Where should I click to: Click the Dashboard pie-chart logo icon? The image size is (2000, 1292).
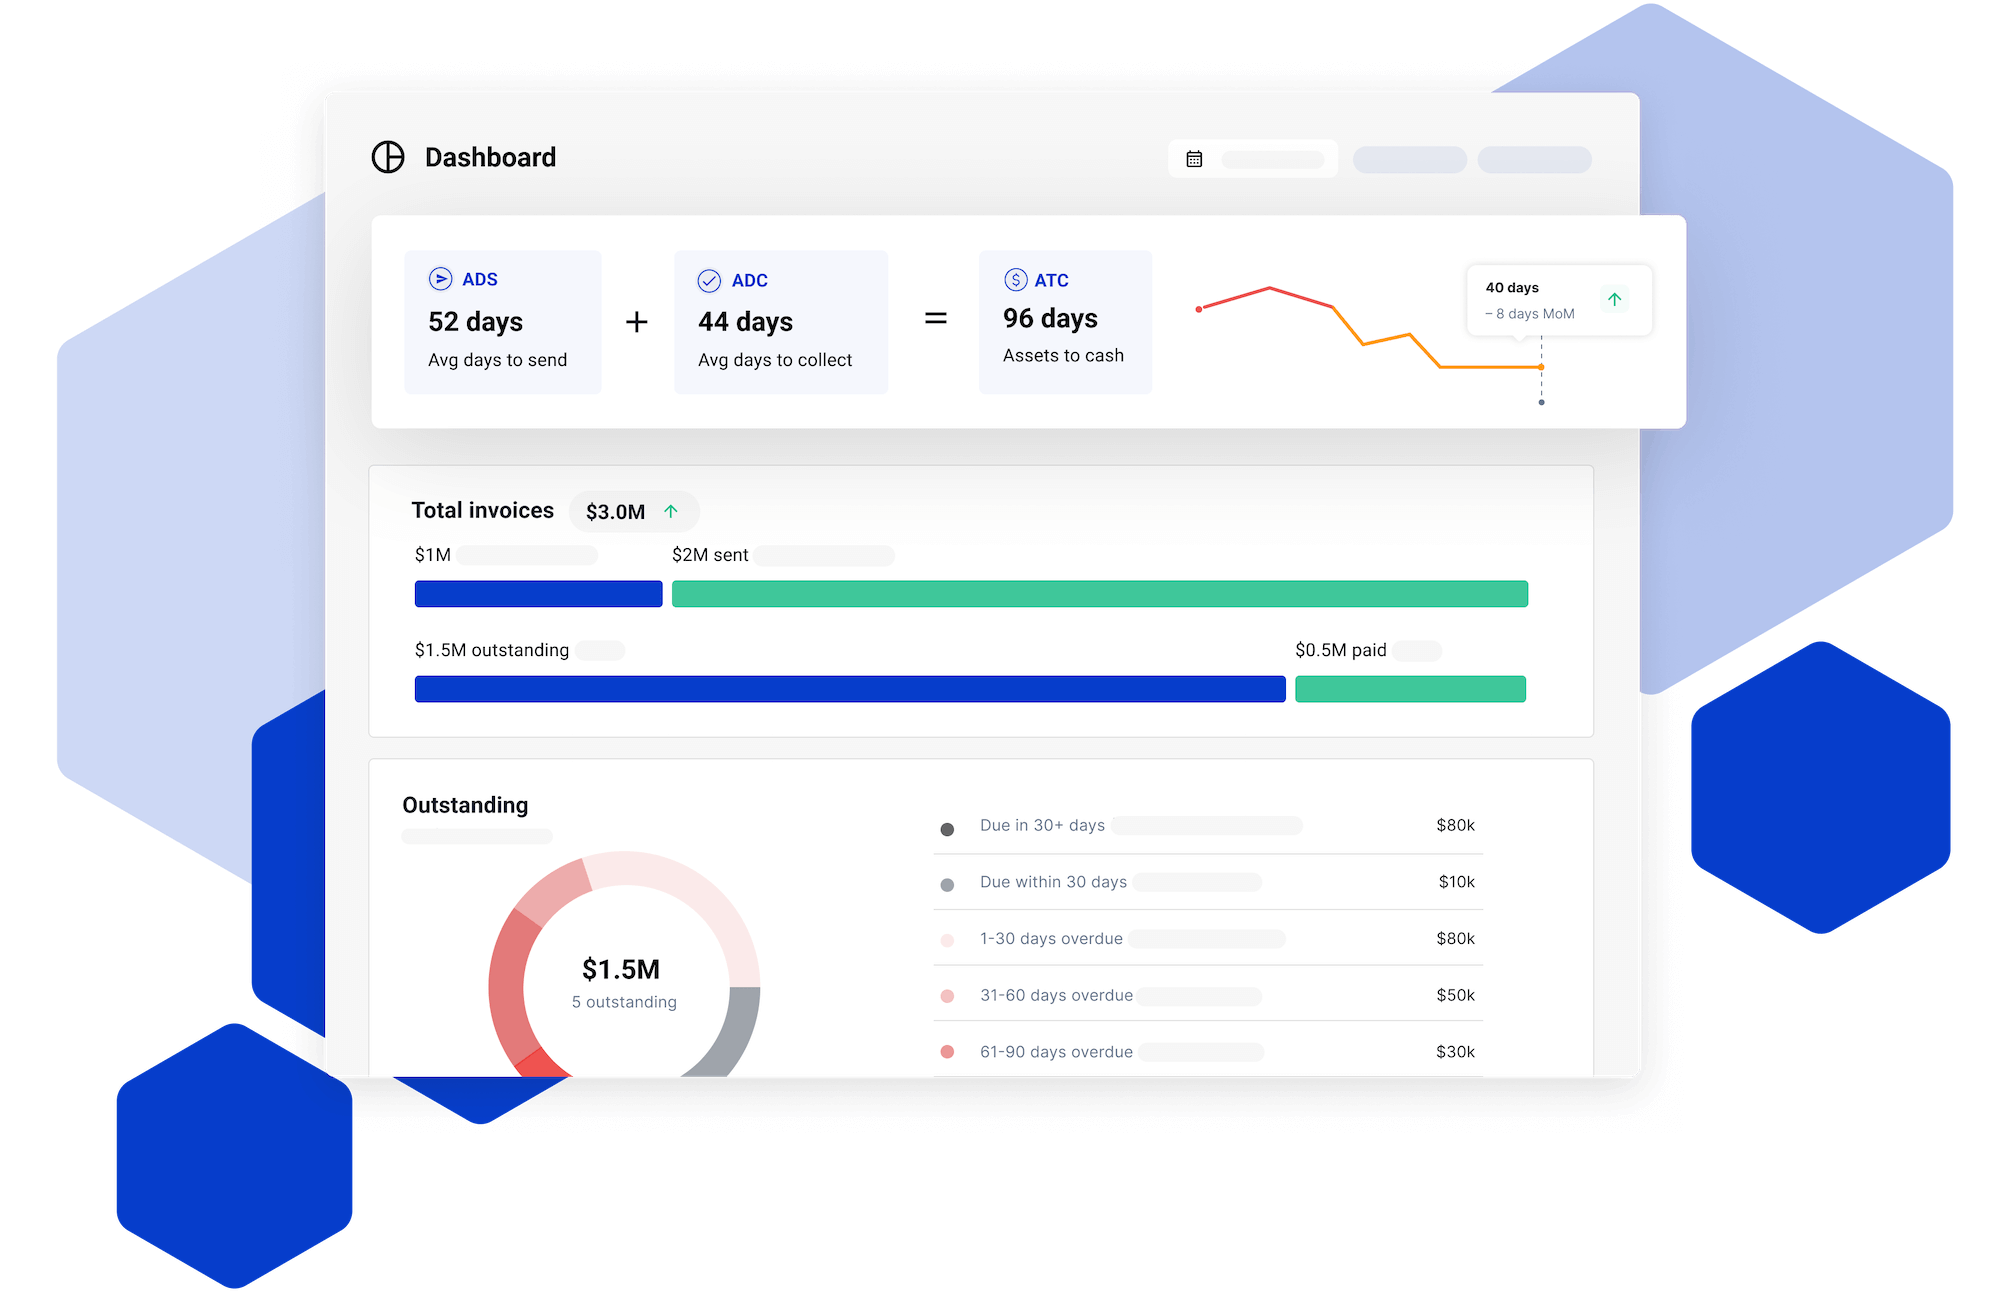point(388,157)
